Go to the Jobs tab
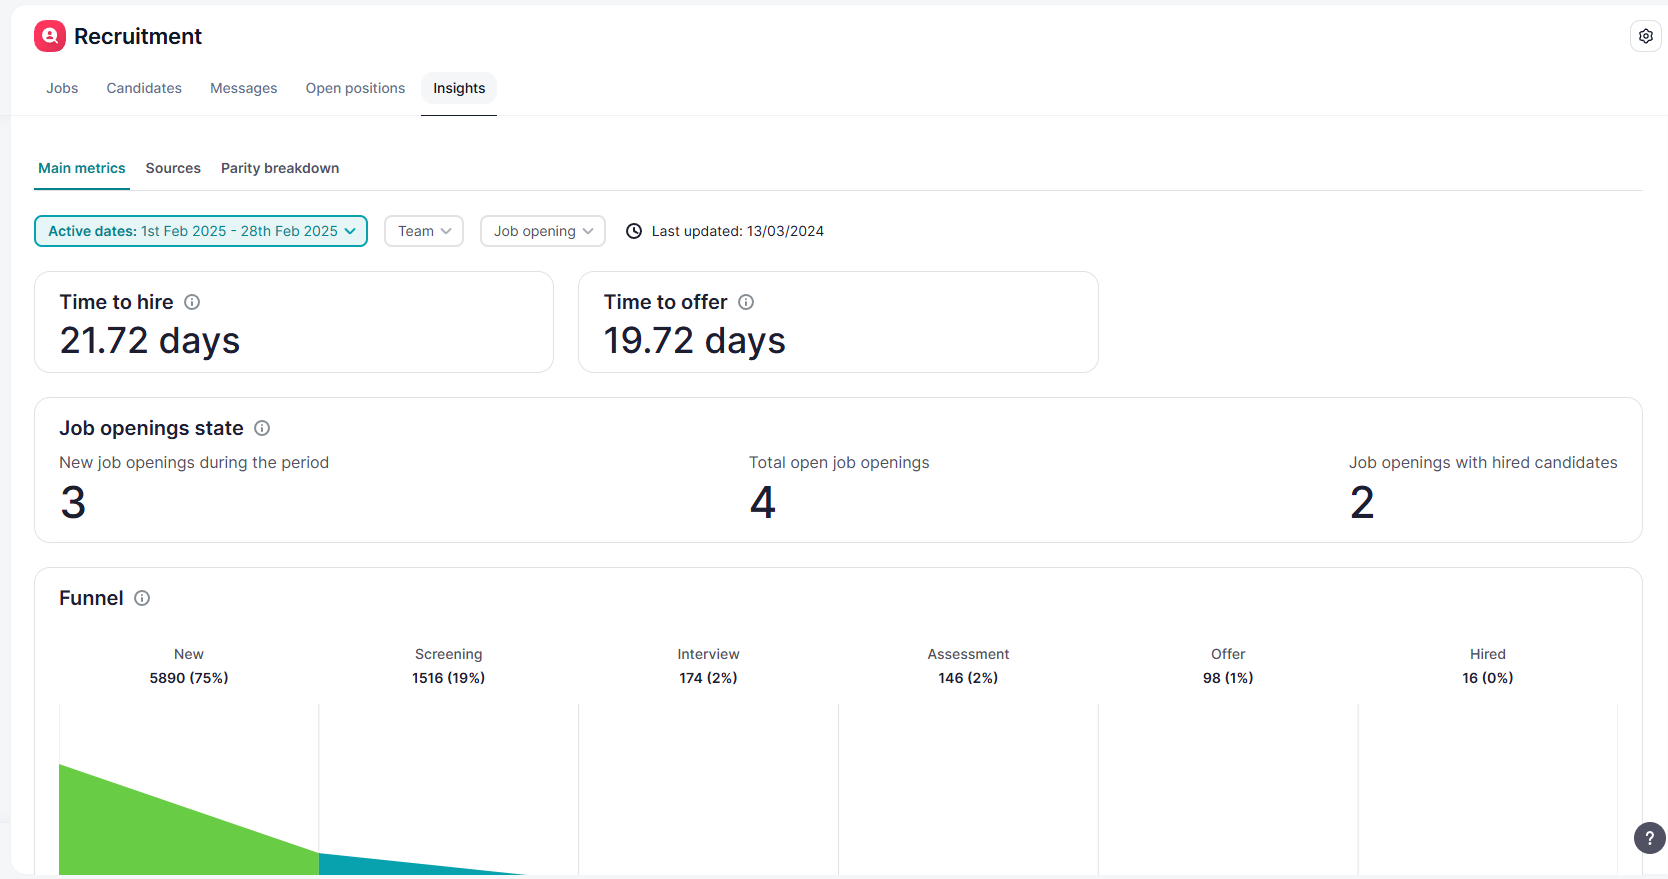1668x879 pixels. tap(62, 88)
